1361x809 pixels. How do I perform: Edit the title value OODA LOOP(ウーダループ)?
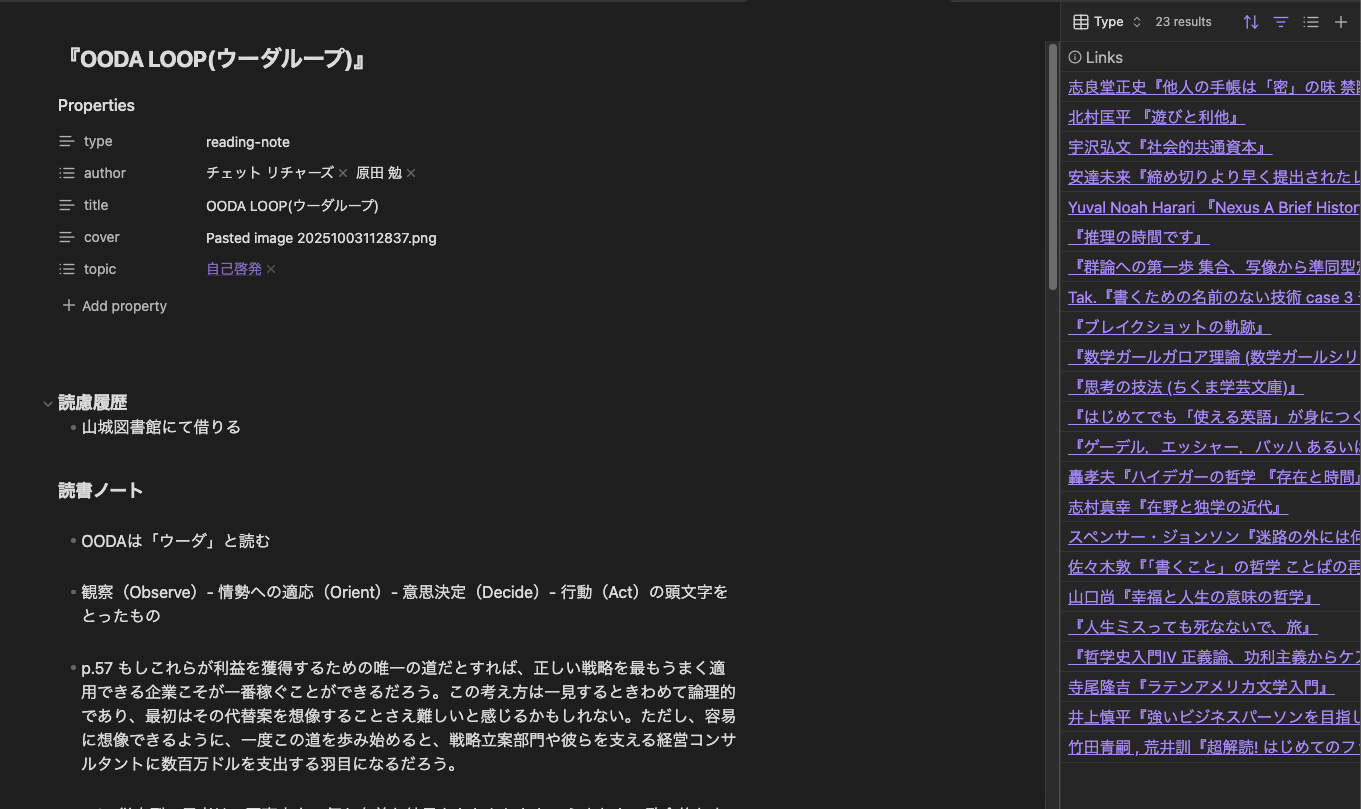coord(292,206)
